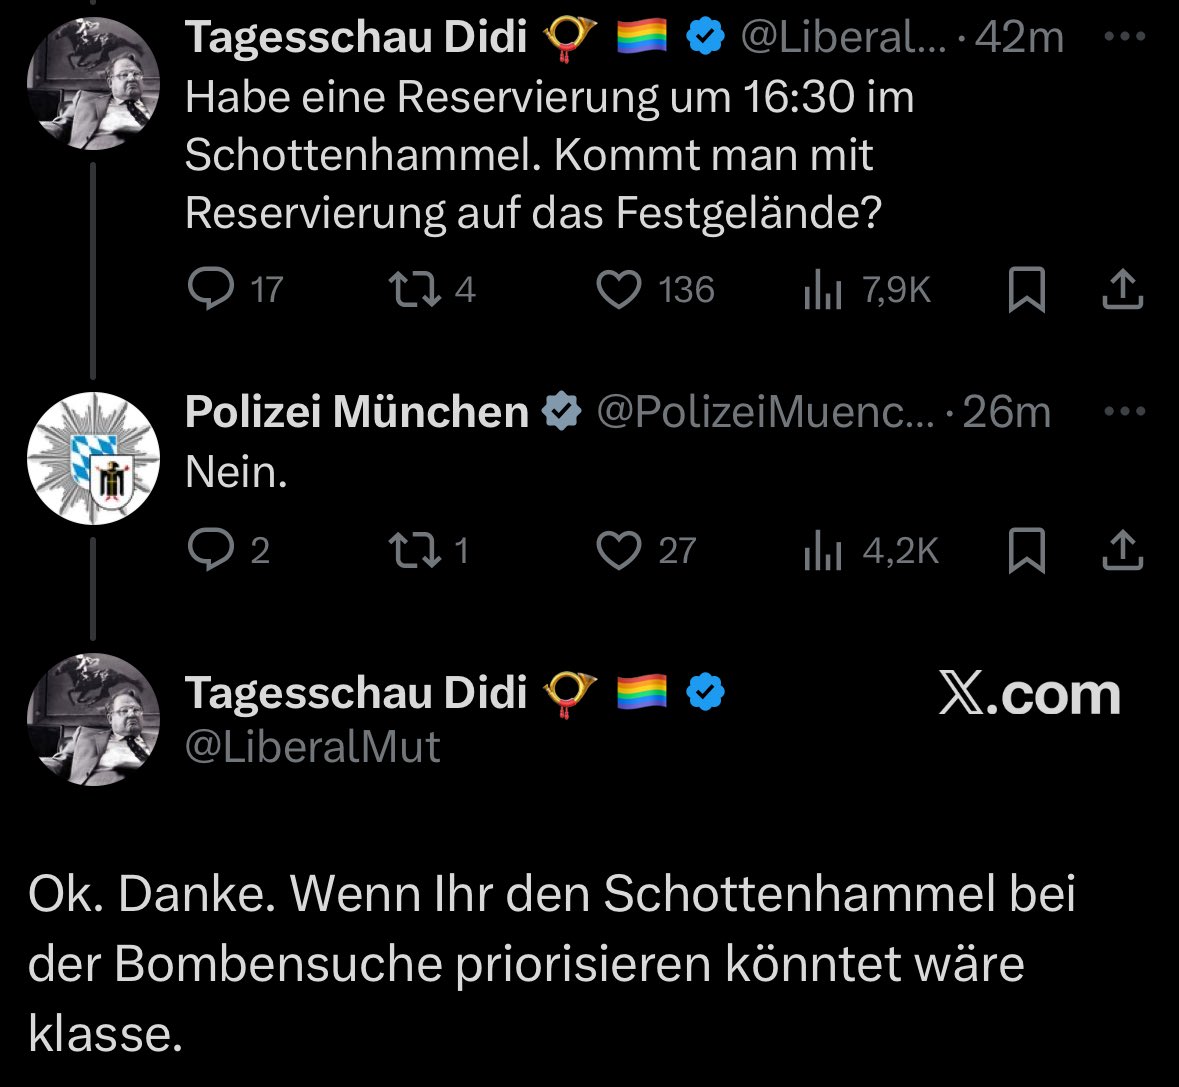1179x1087 pixels.
Task: Open the @LiberalMut handle link
Action: click(313, 747)
